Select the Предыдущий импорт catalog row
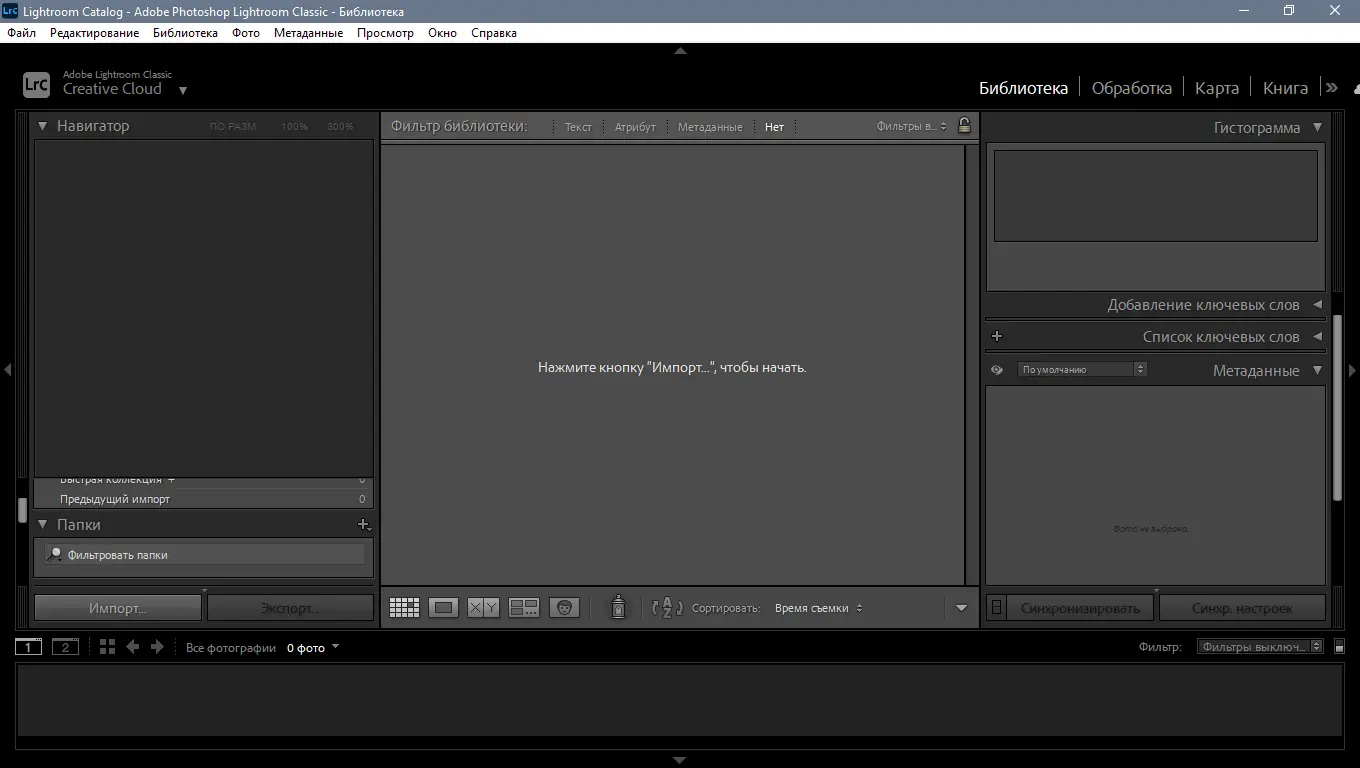Image resolution: width=1360 pixels, height=768 pixels. pyautogui.click(x=204, y=499)
